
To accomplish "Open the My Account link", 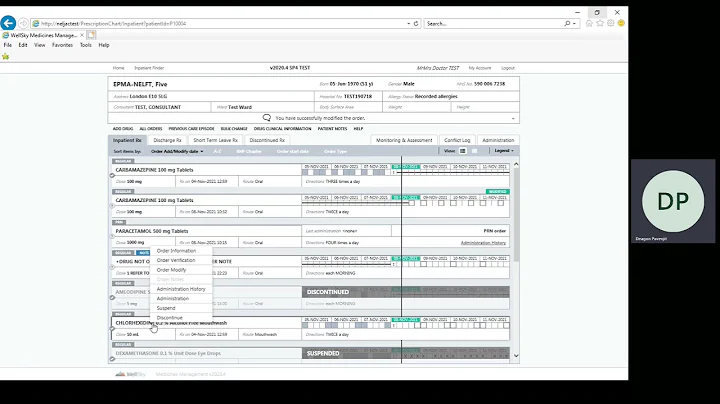I will (480, 68).
